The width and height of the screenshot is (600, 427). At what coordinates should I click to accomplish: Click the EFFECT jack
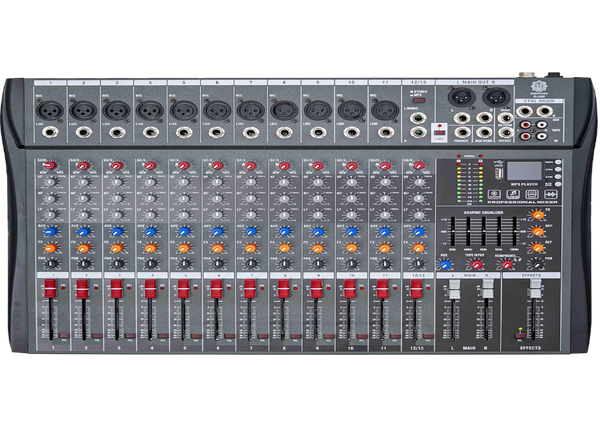(x=505, y=132)
